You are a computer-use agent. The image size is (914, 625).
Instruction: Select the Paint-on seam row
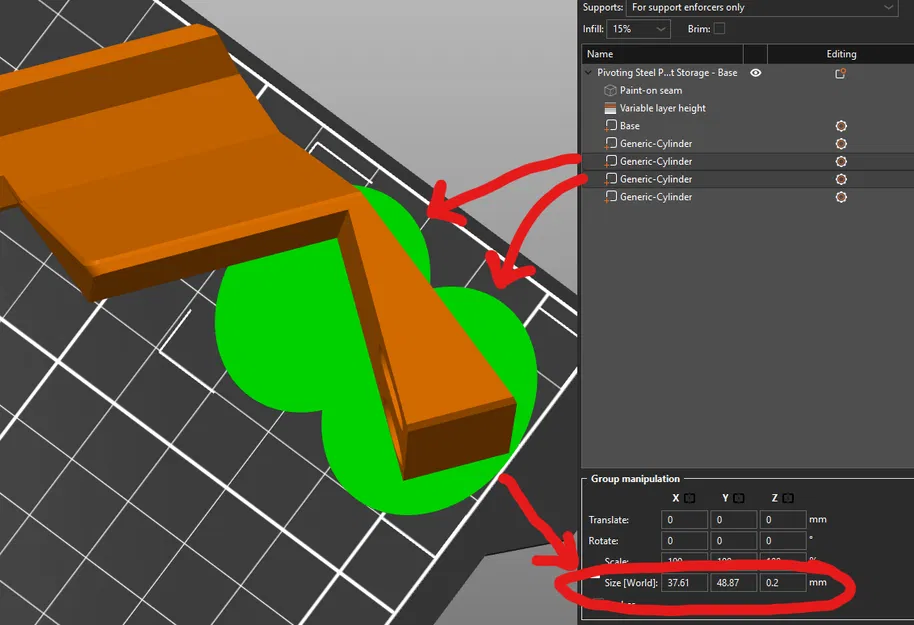[x=747, y=90]
